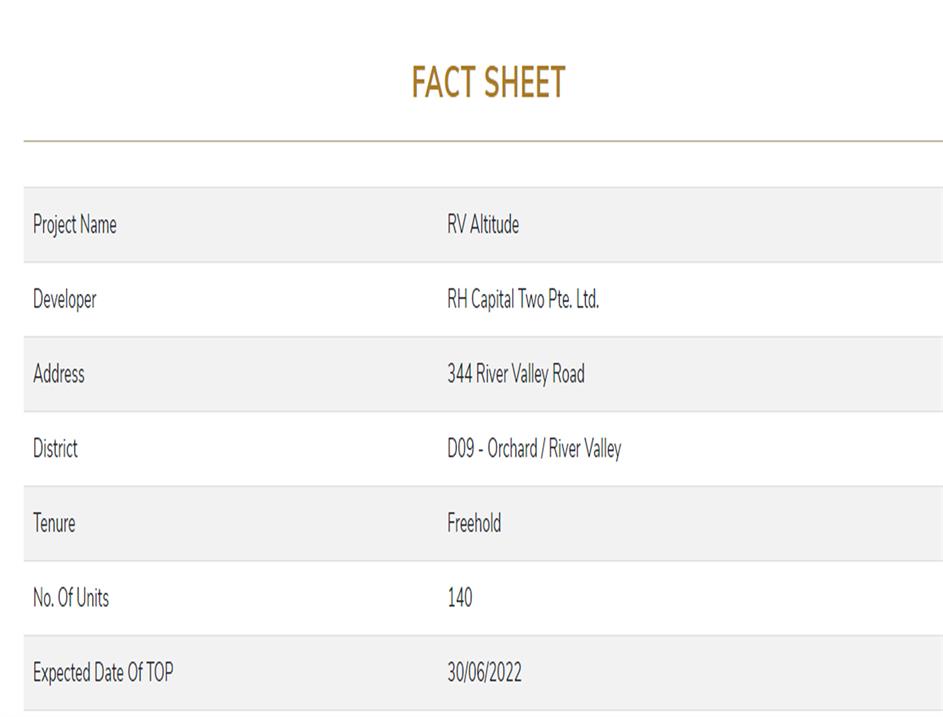Click the FACT SHEET heading
The height and width of the screenshot is (717, 943).
click(488, 83)
